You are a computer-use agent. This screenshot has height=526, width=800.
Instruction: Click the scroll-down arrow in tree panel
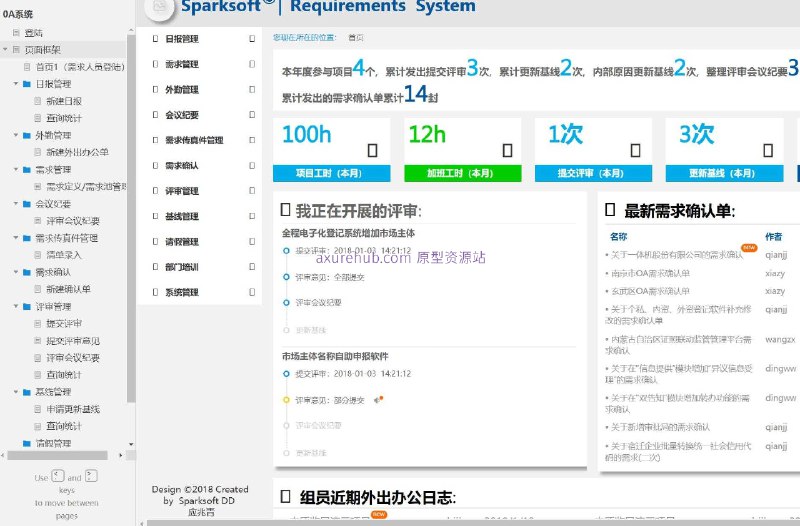tap(131, 444)
